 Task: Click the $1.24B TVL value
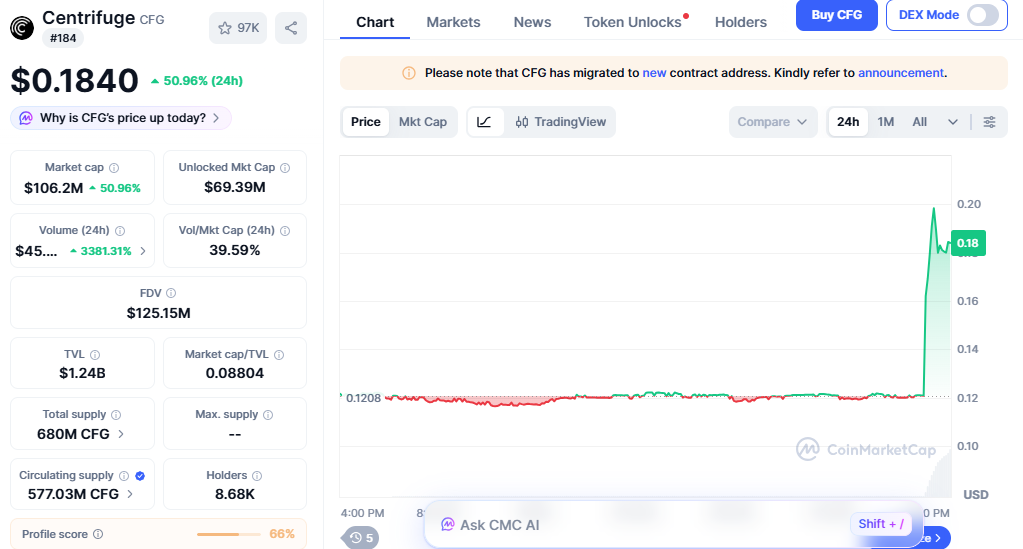point(82,373)
